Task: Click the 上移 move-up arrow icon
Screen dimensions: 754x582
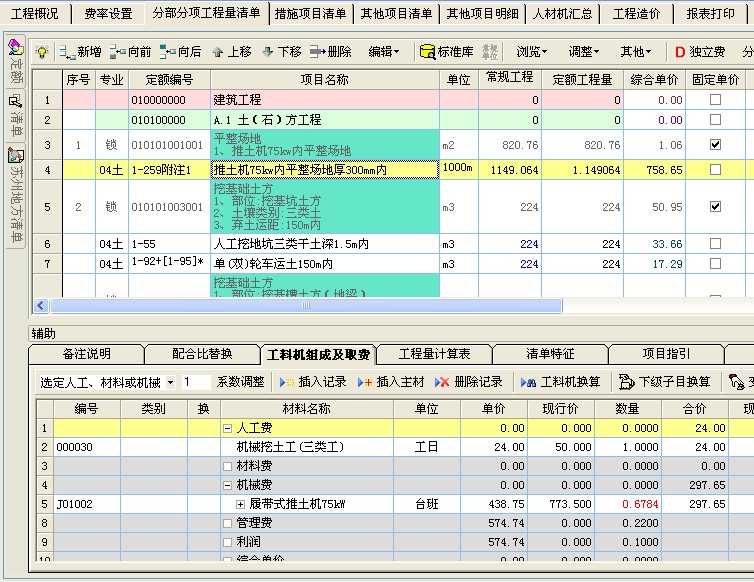Action: 218,52
